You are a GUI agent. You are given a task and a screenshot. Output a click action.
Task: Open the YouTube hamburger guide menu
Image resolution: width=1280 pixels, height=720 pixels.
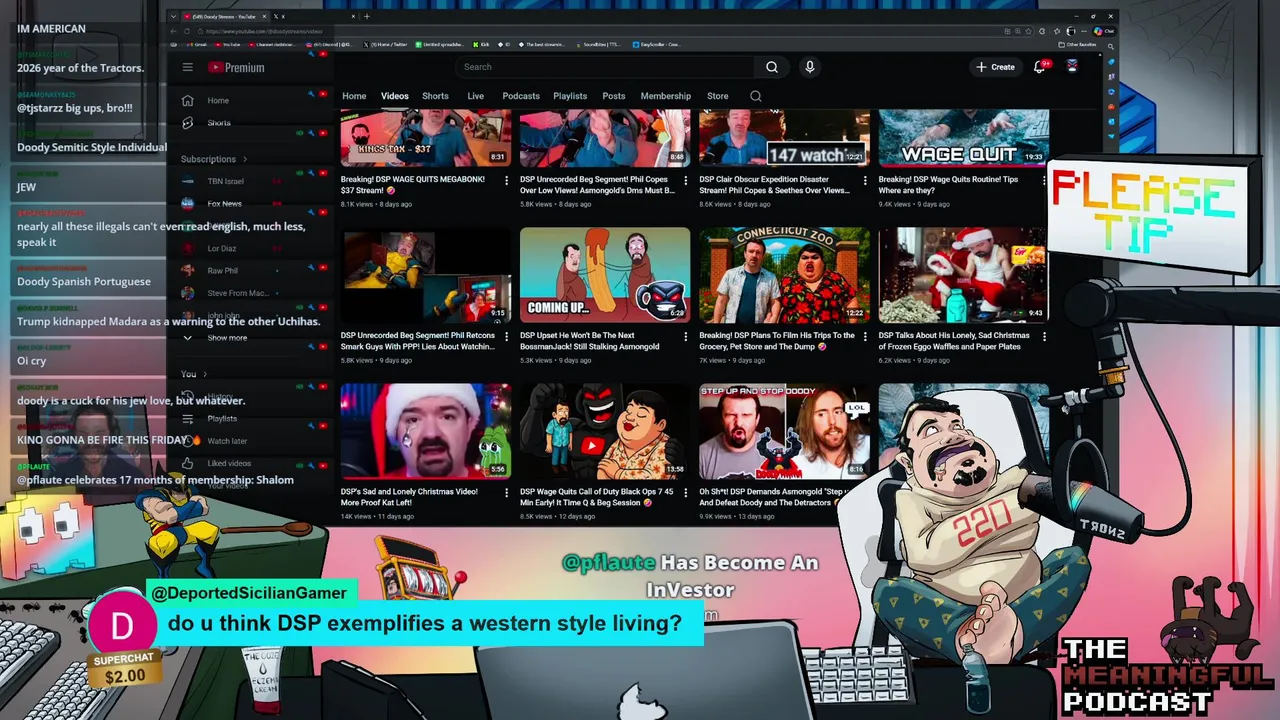tap(187, 67)
